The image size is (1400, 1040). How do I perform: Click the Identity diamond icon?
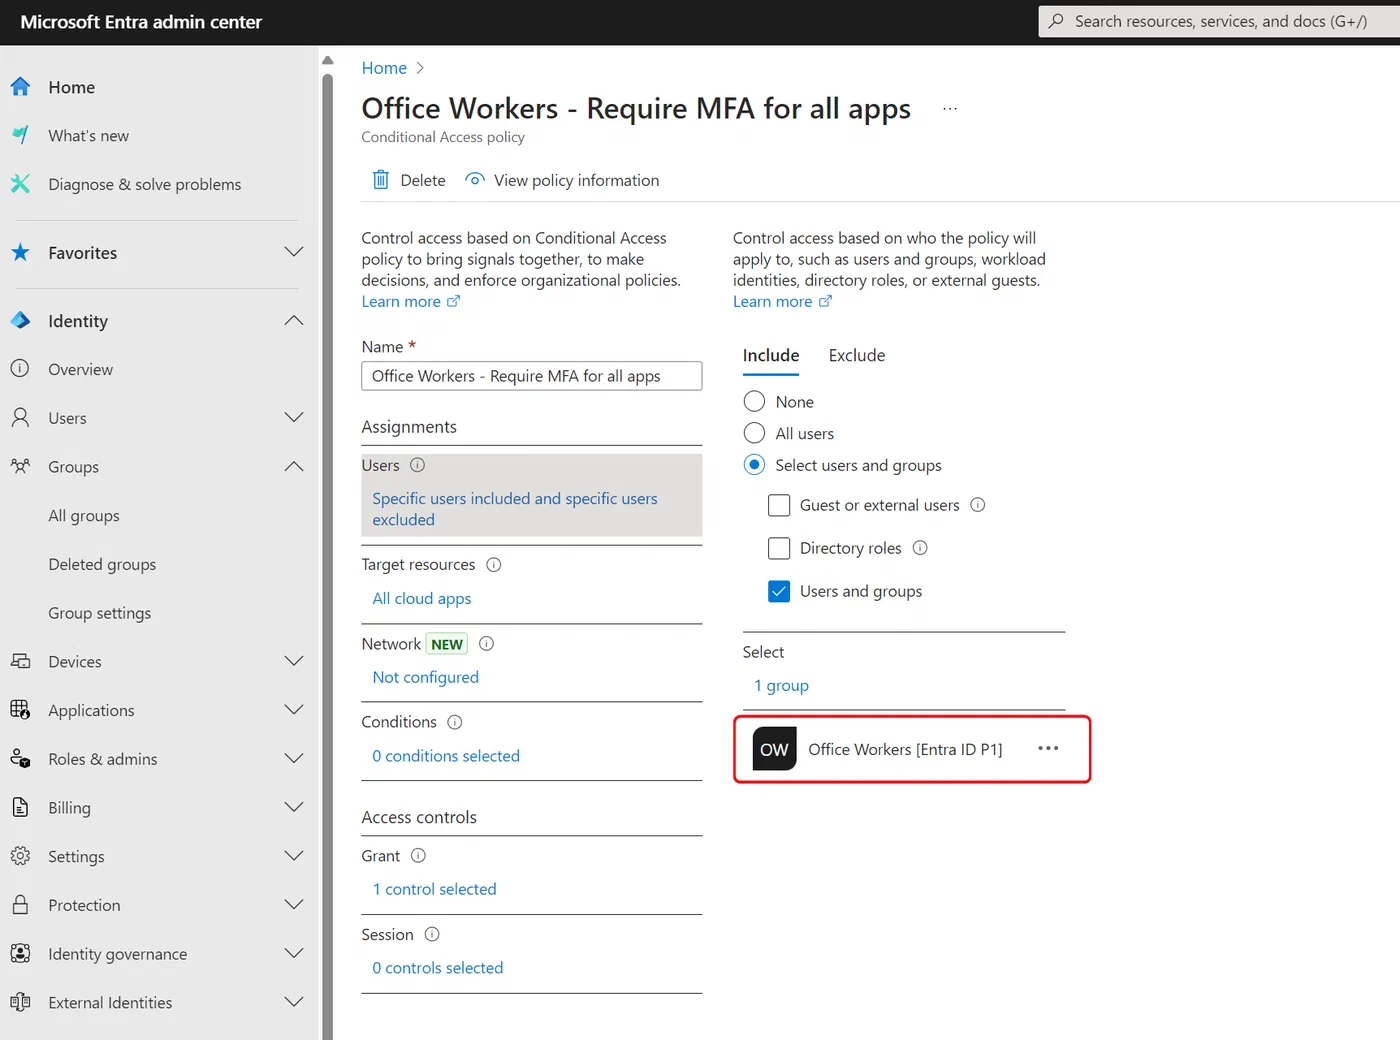pos(20,321)
